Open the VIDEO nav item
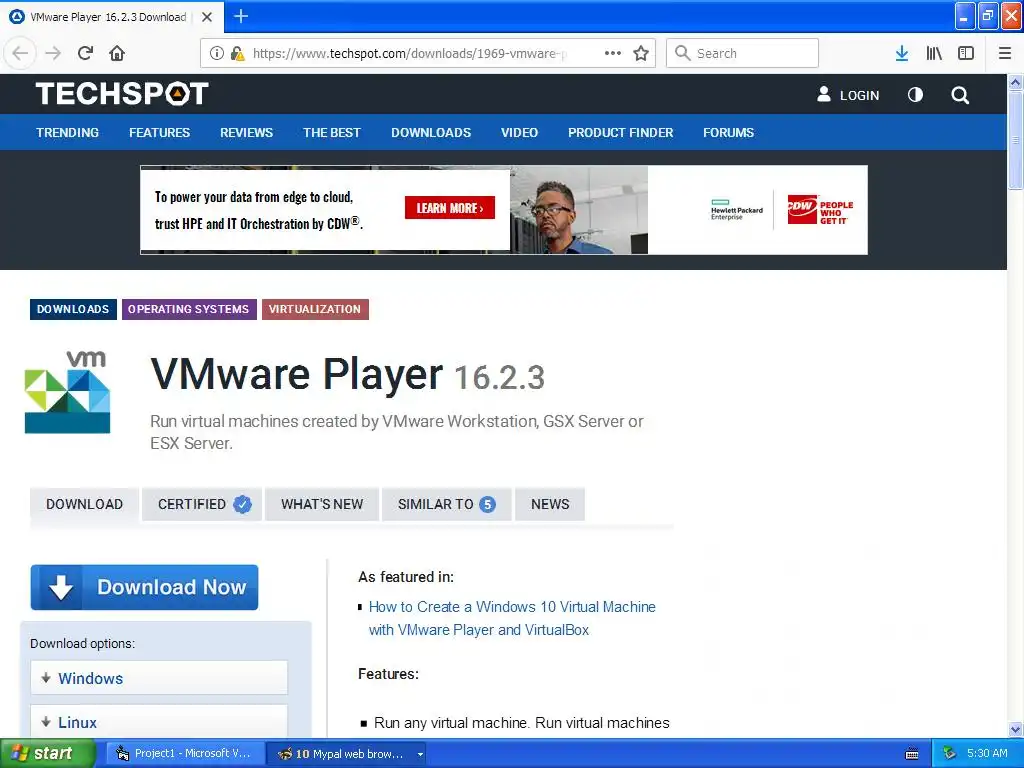Screen dimensions: 1024x768 [519, 133]
